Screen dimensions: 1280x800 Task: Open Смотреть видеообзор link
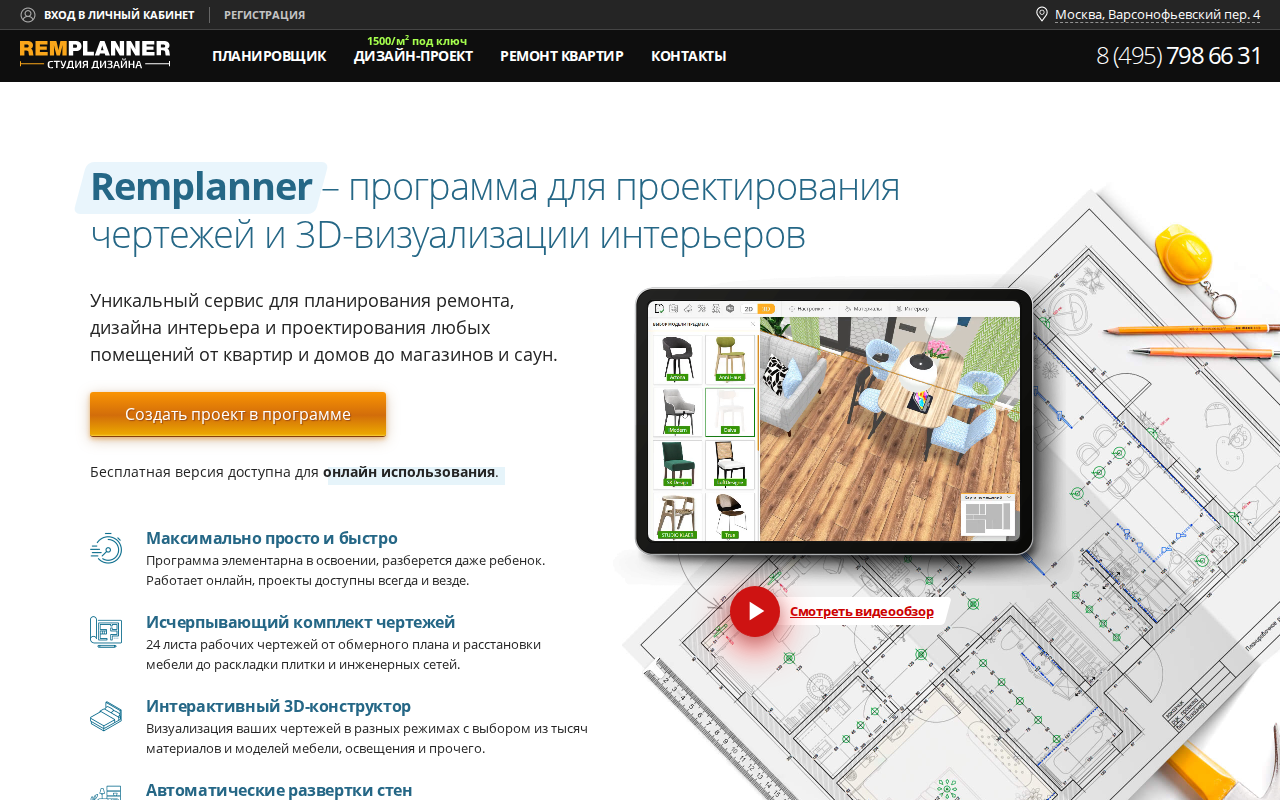(862, 612)
